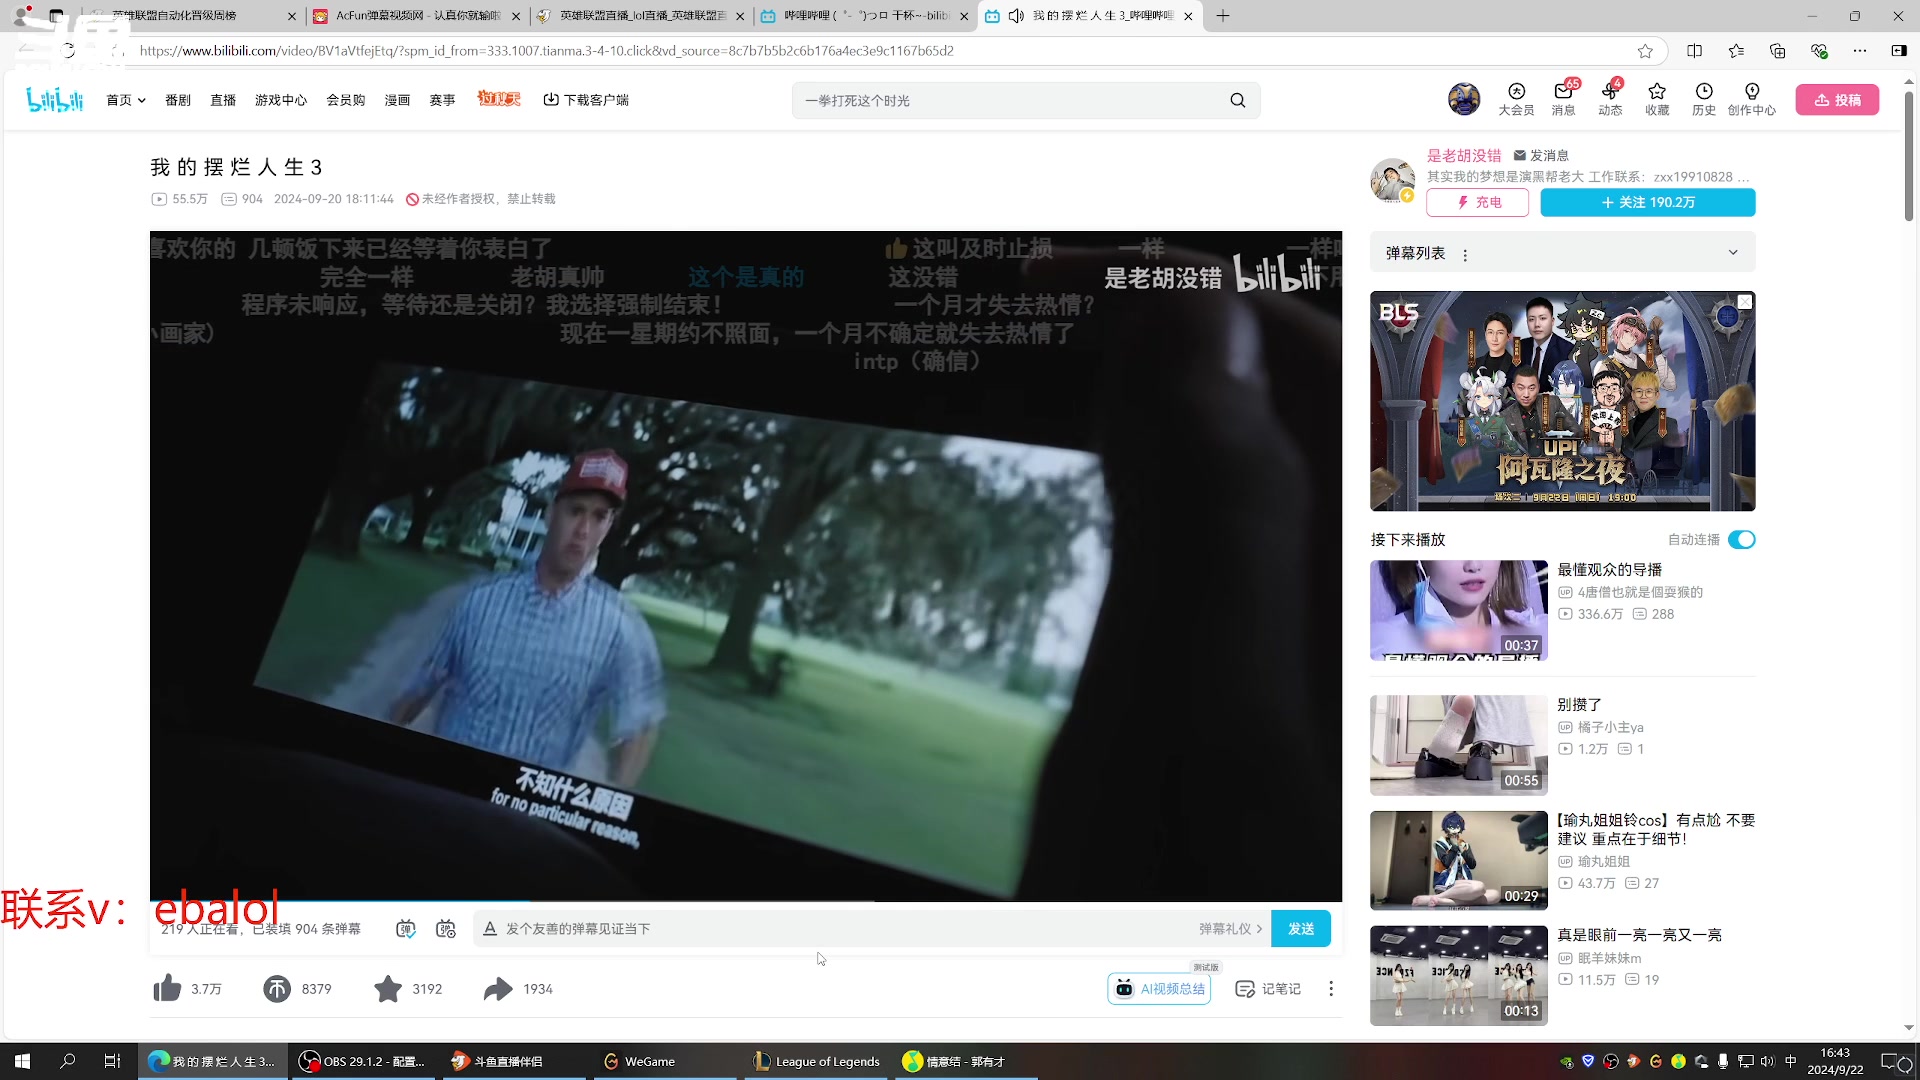
Task: Open 赛事 navigation item
Action: point(442,100)
